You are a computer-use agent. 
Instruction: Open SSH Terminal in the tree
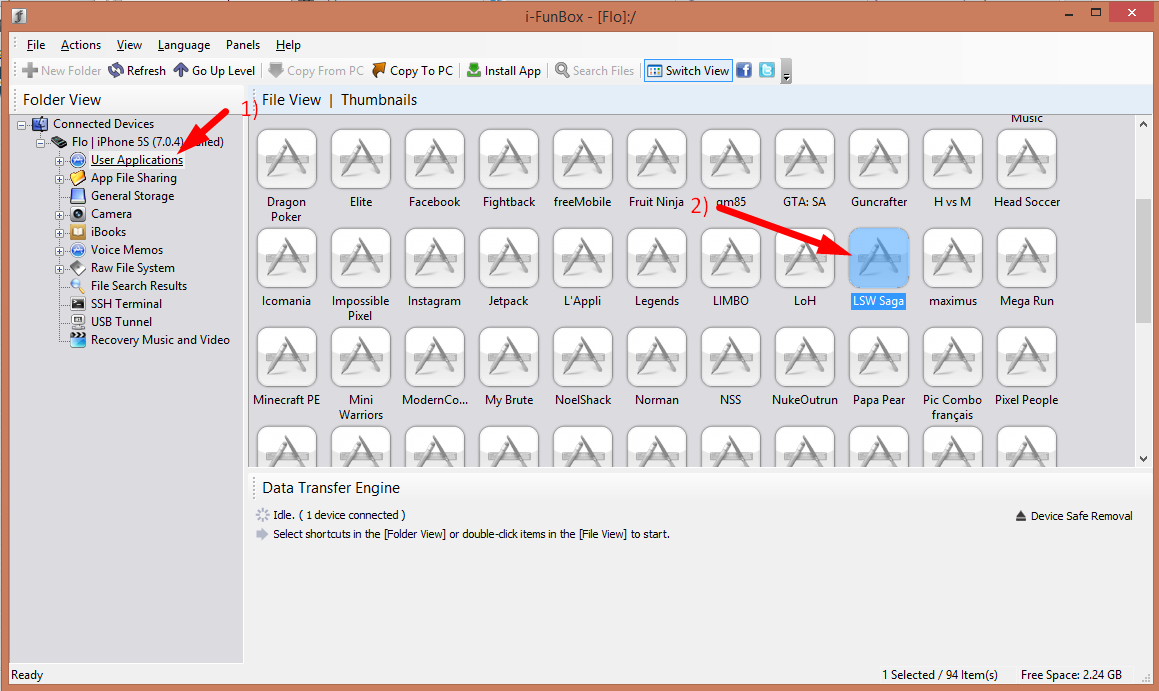(x=126, y=304)
